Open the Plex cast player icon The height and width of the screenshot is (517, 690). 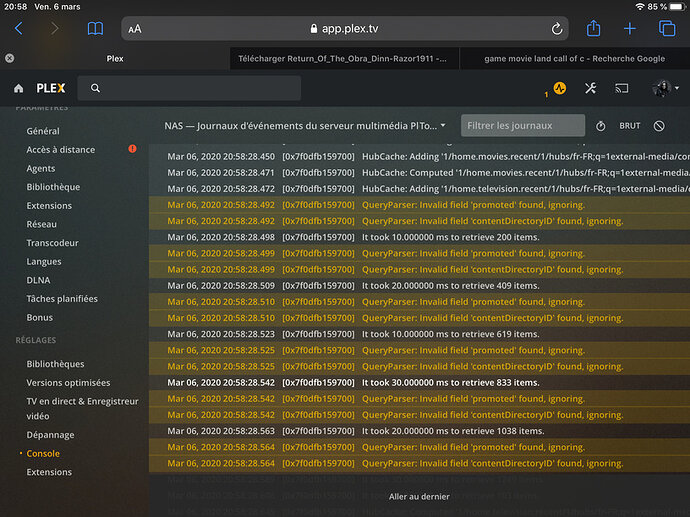point(621,88)
